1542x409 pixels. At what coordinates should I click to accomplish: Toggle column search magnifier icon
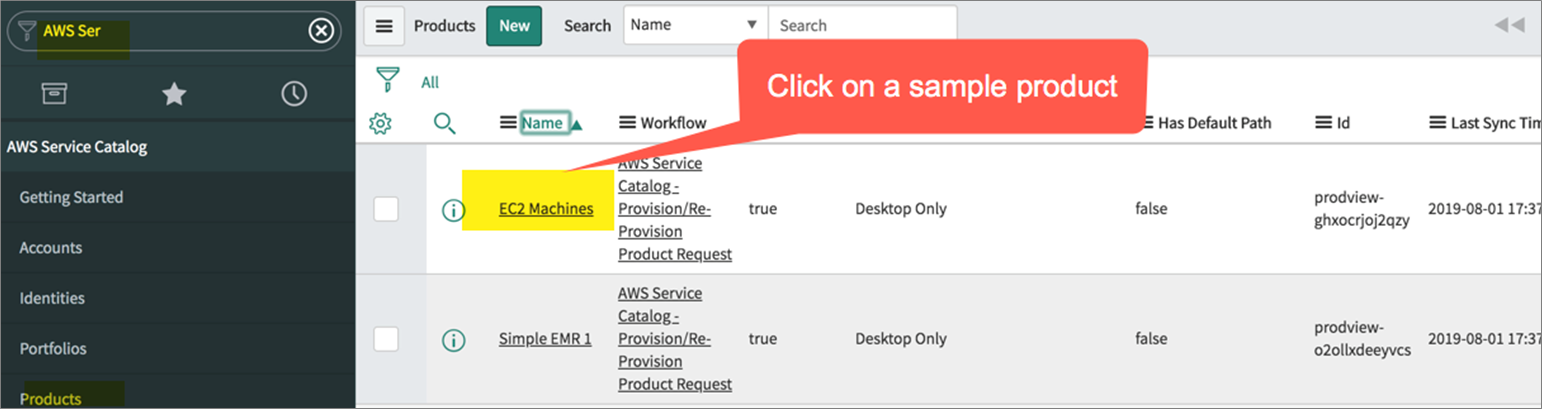pyautogui.click(x=445, y=124)
